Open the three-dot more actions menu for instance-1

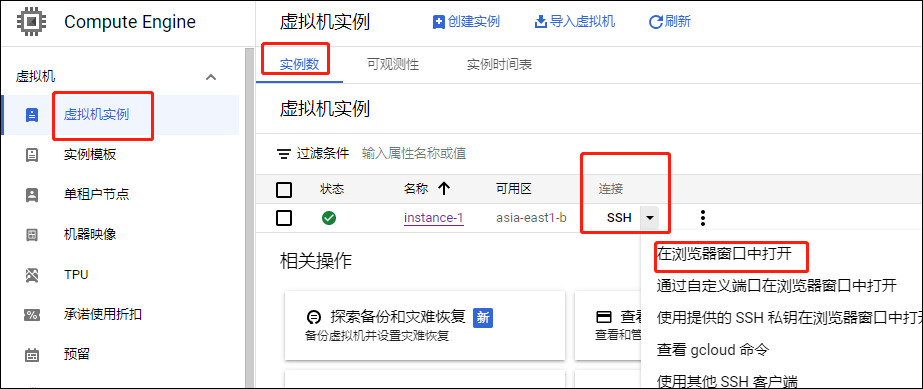pyautogui.click(x=702, y=218)
